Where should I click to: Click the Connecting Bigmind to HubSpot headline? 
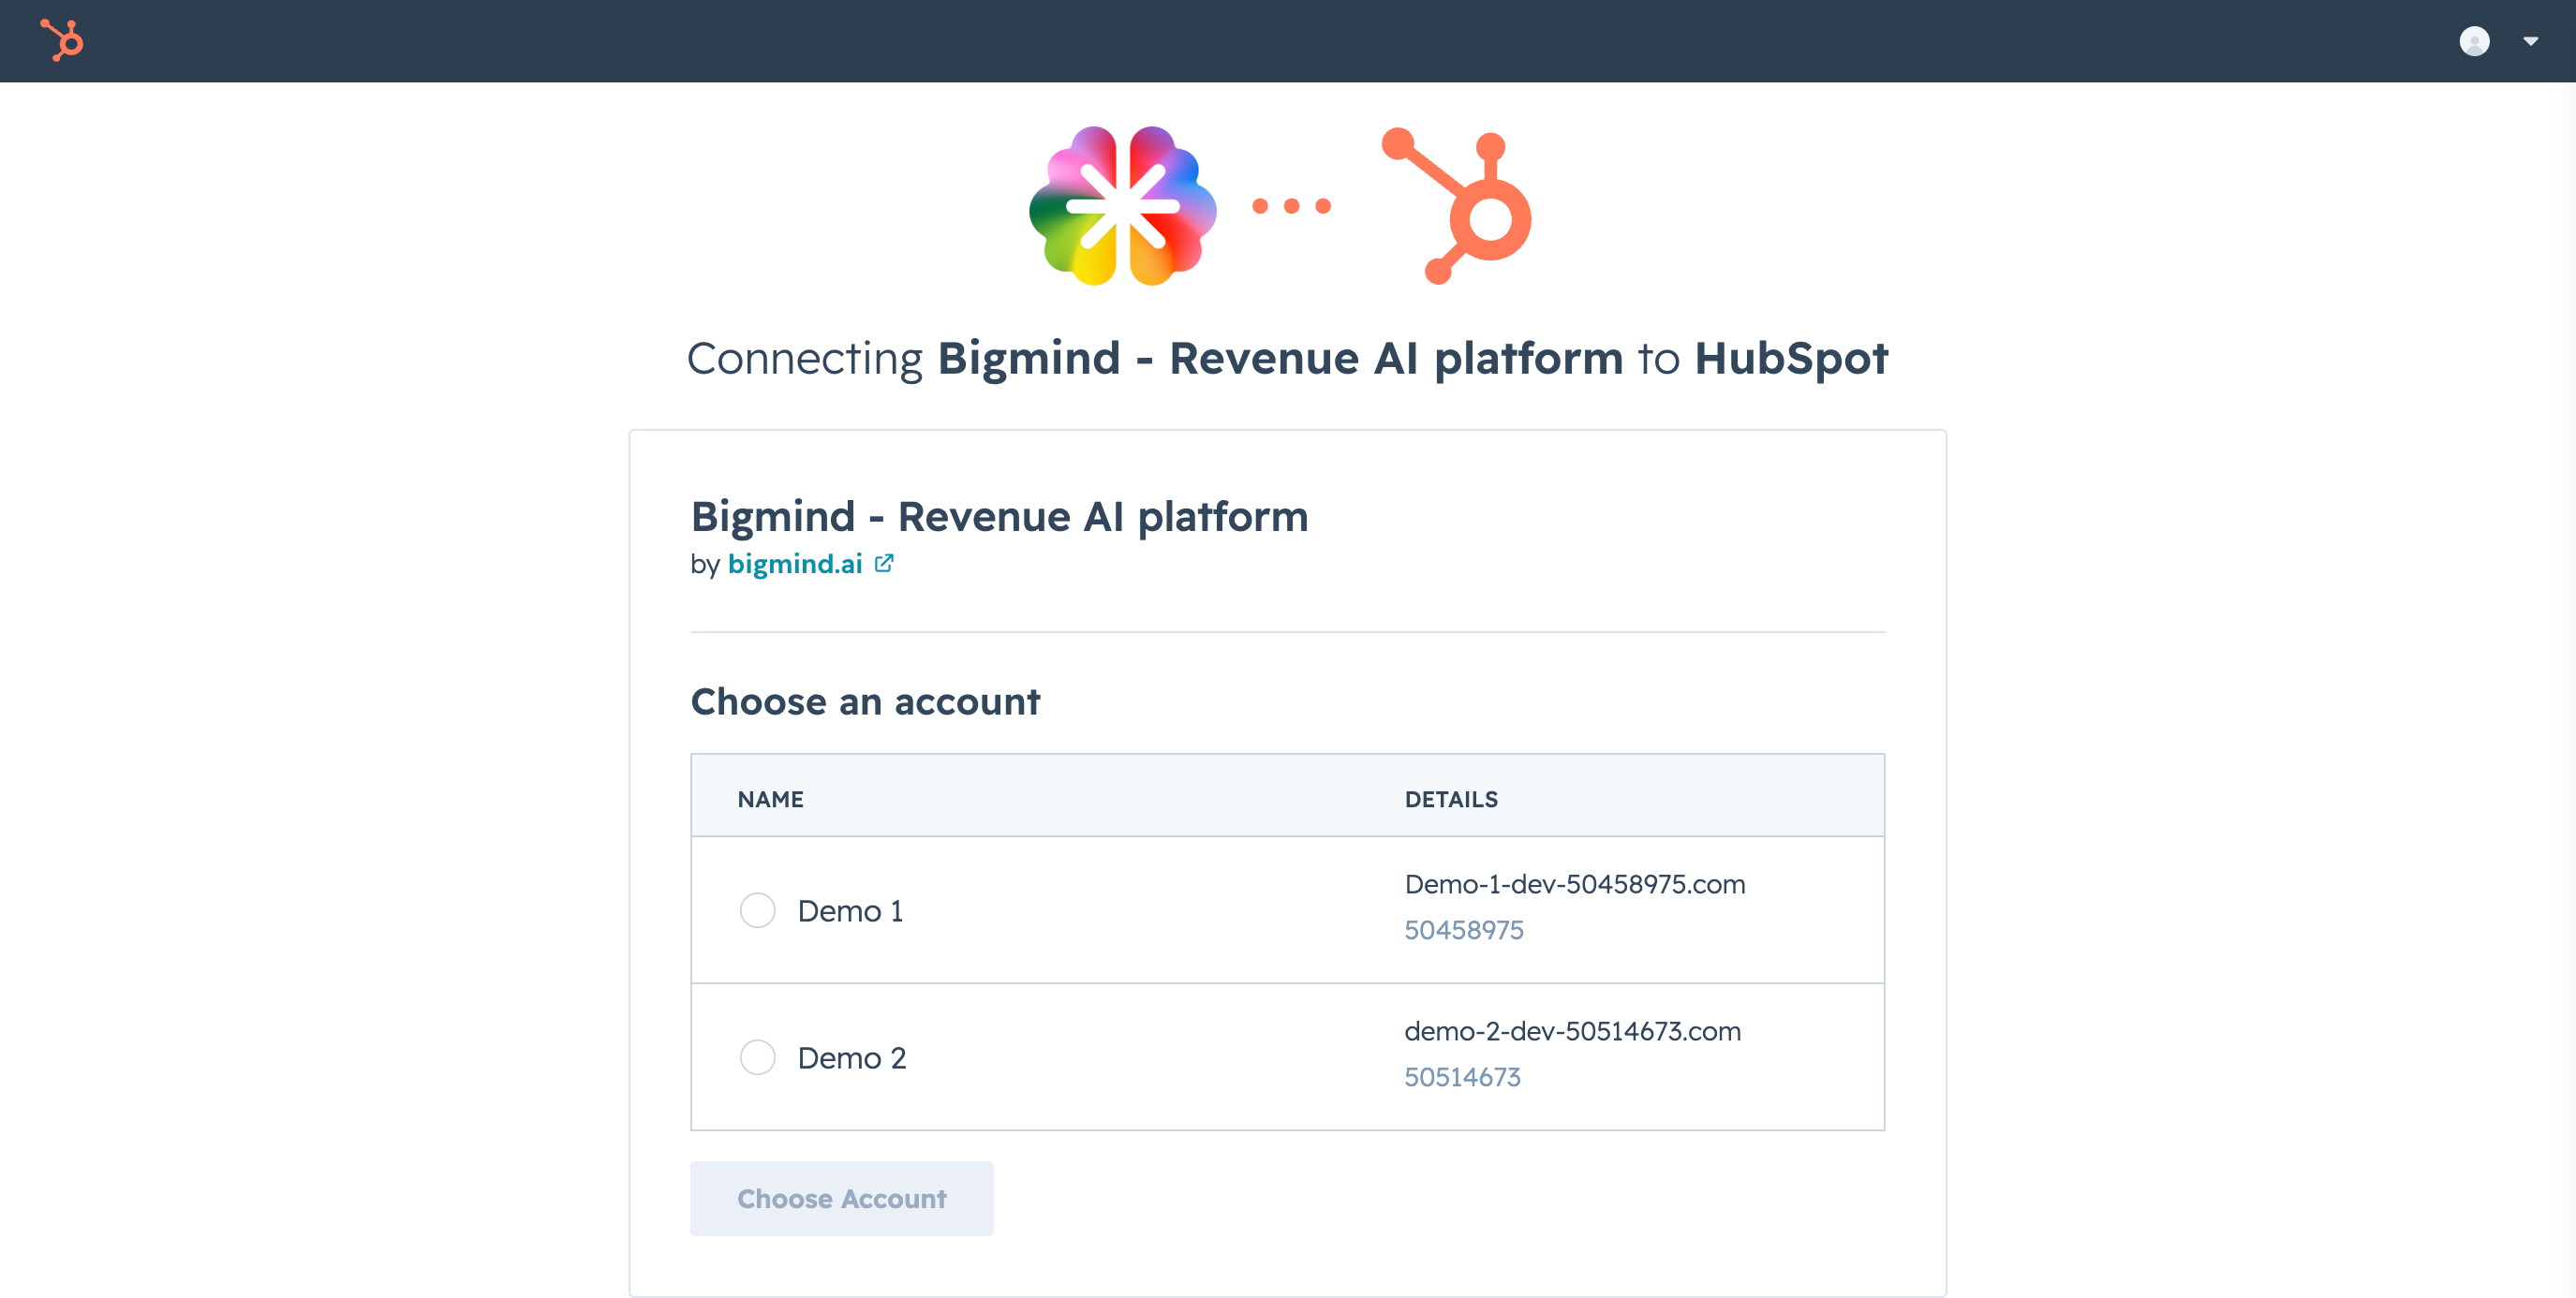1287,358
